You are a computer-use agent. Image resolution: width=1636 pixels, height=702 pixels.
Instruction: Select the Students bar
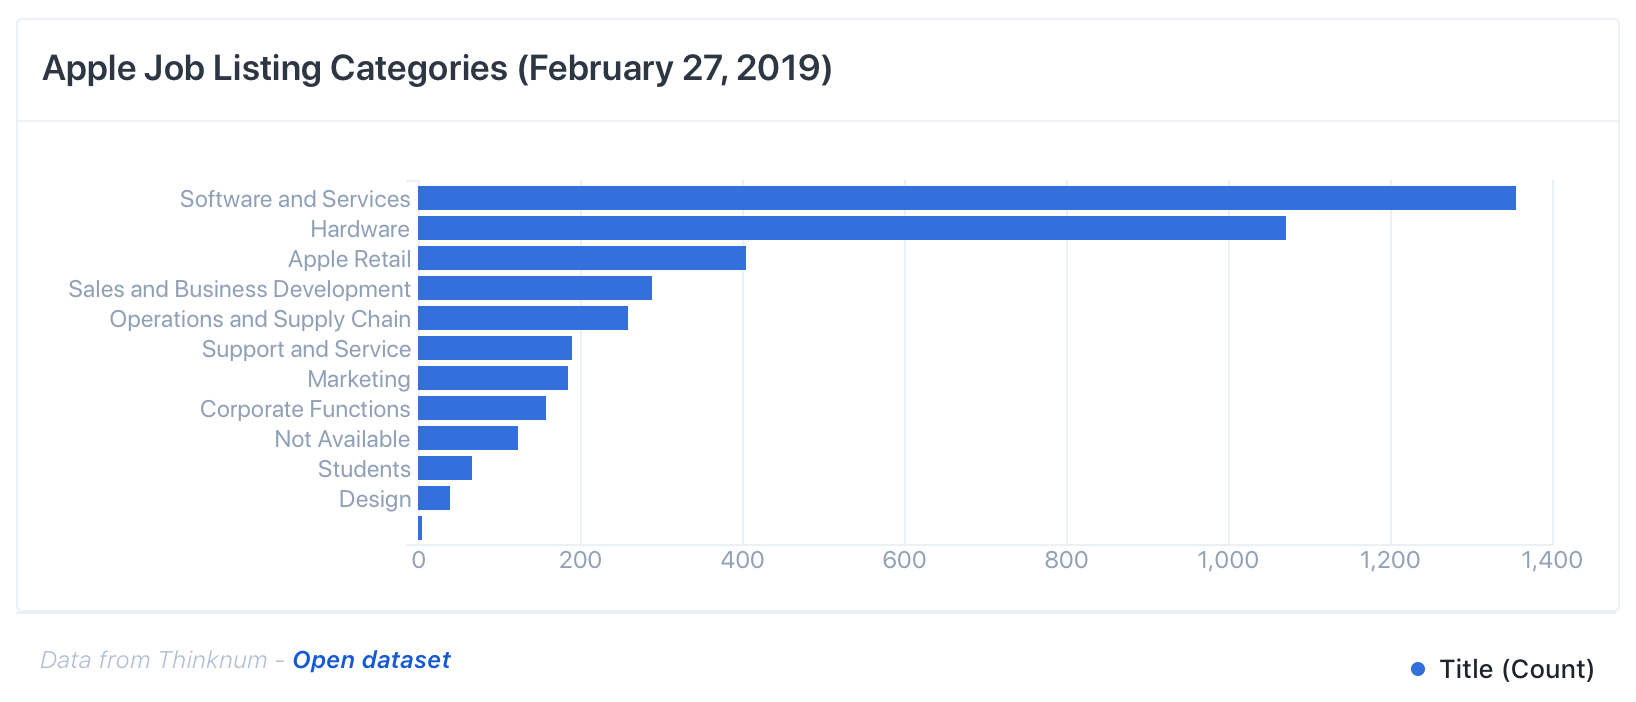444,468
